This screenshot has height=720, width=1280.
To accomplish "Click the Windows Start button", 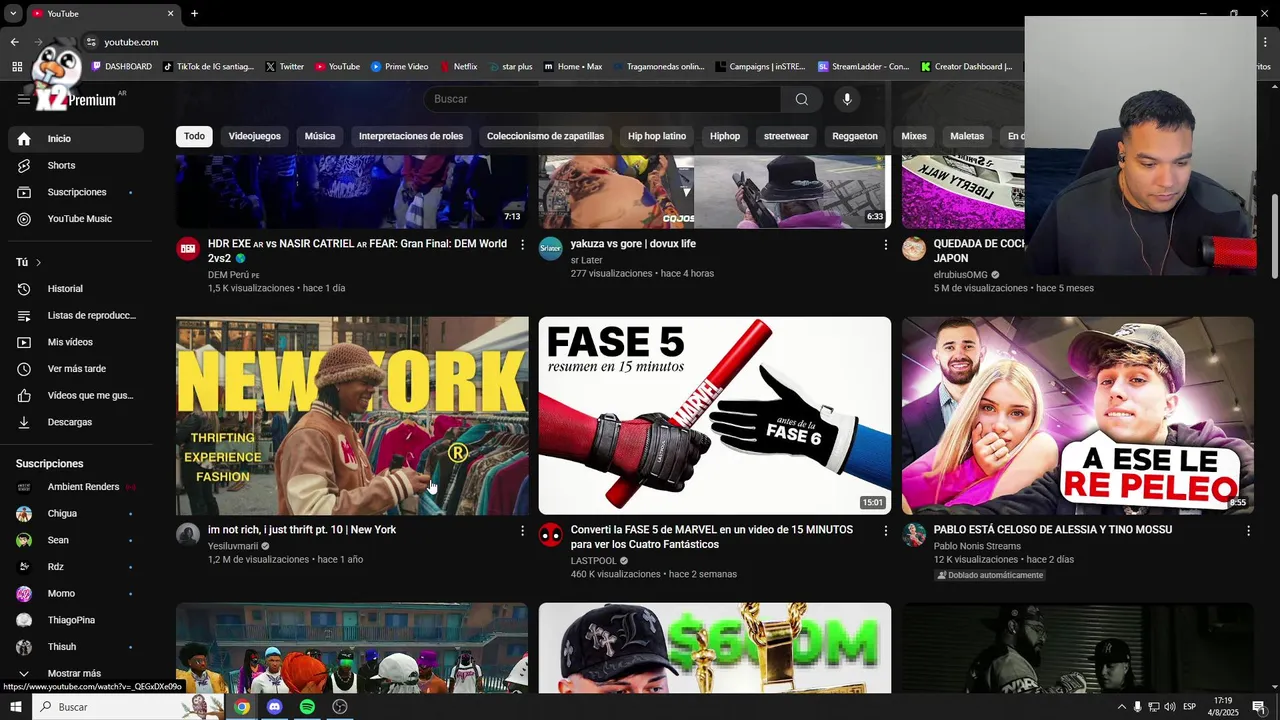I will [16, 707].
